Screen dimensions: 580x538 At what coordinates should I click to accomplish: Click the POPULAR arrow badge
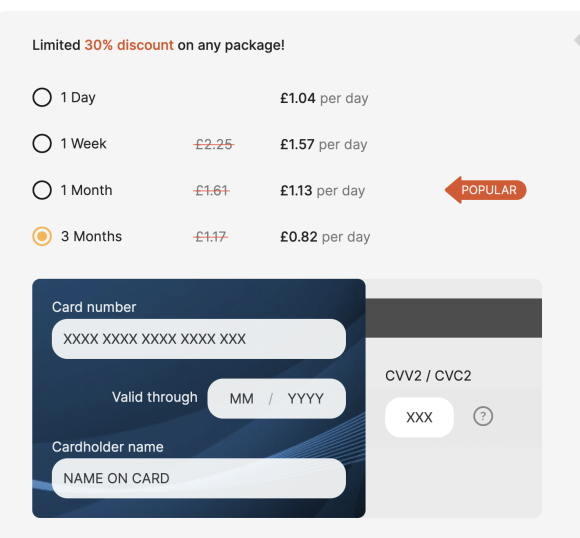coord(485,190)
